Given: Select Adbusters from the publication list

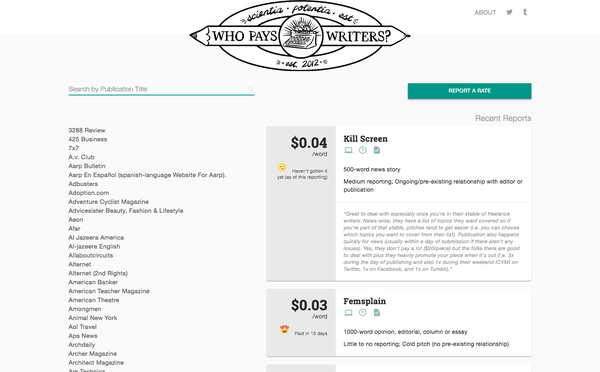Looking at the screenshot, I should [83, 184].
